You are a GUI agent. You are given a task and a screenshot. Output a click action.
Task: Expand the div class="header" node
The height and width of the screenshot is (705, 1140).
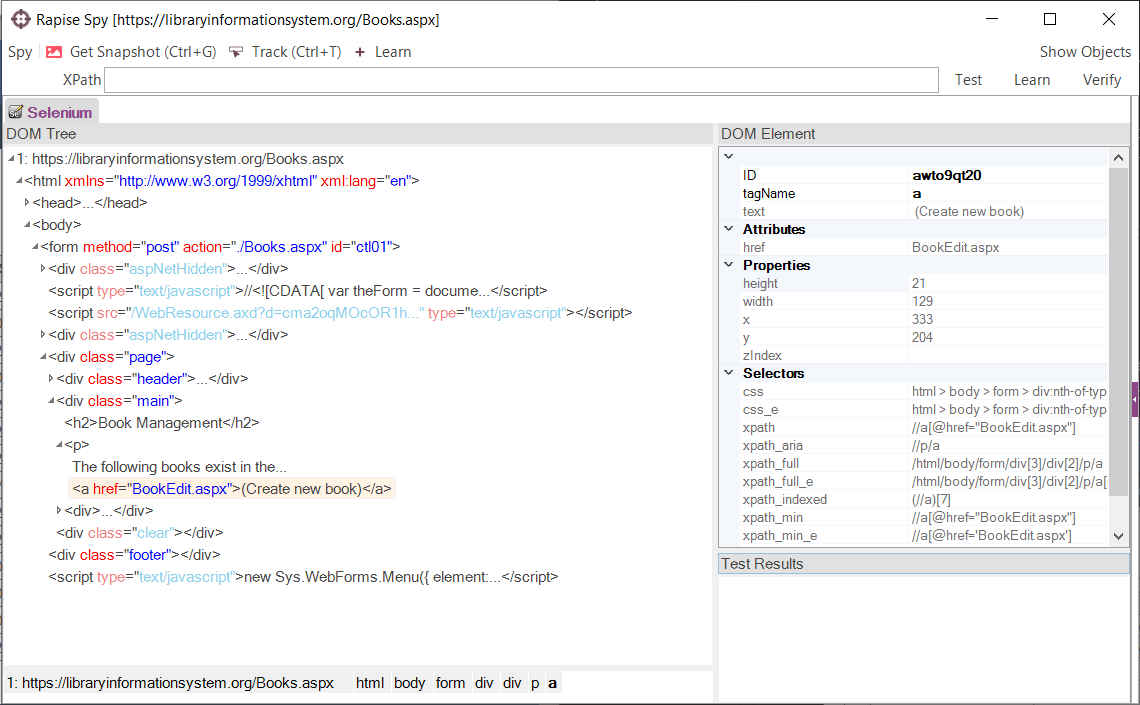(x=51, y=379)
